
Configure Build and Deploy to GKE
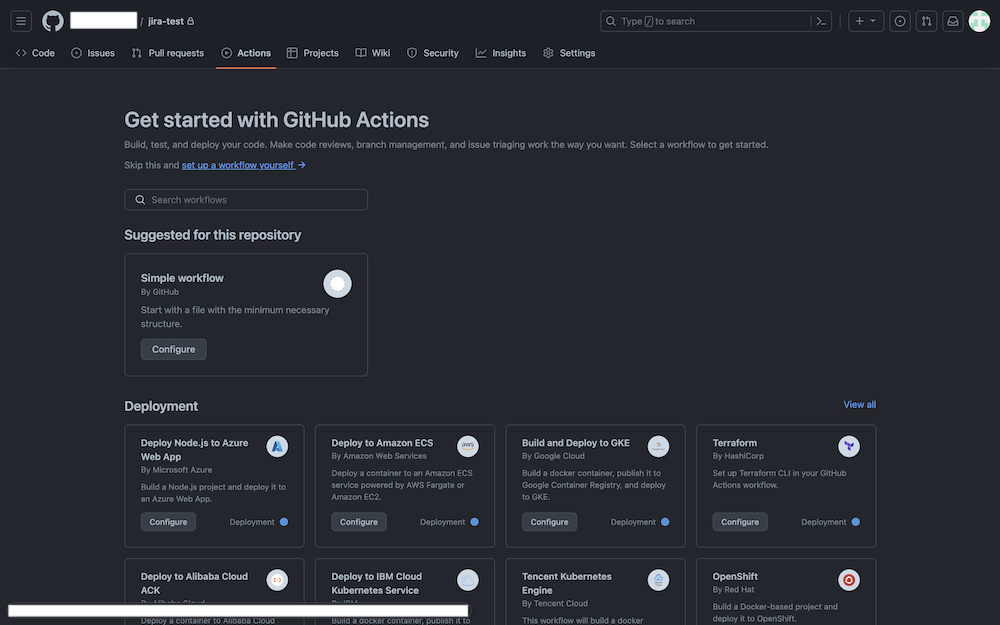pos(549,522)
